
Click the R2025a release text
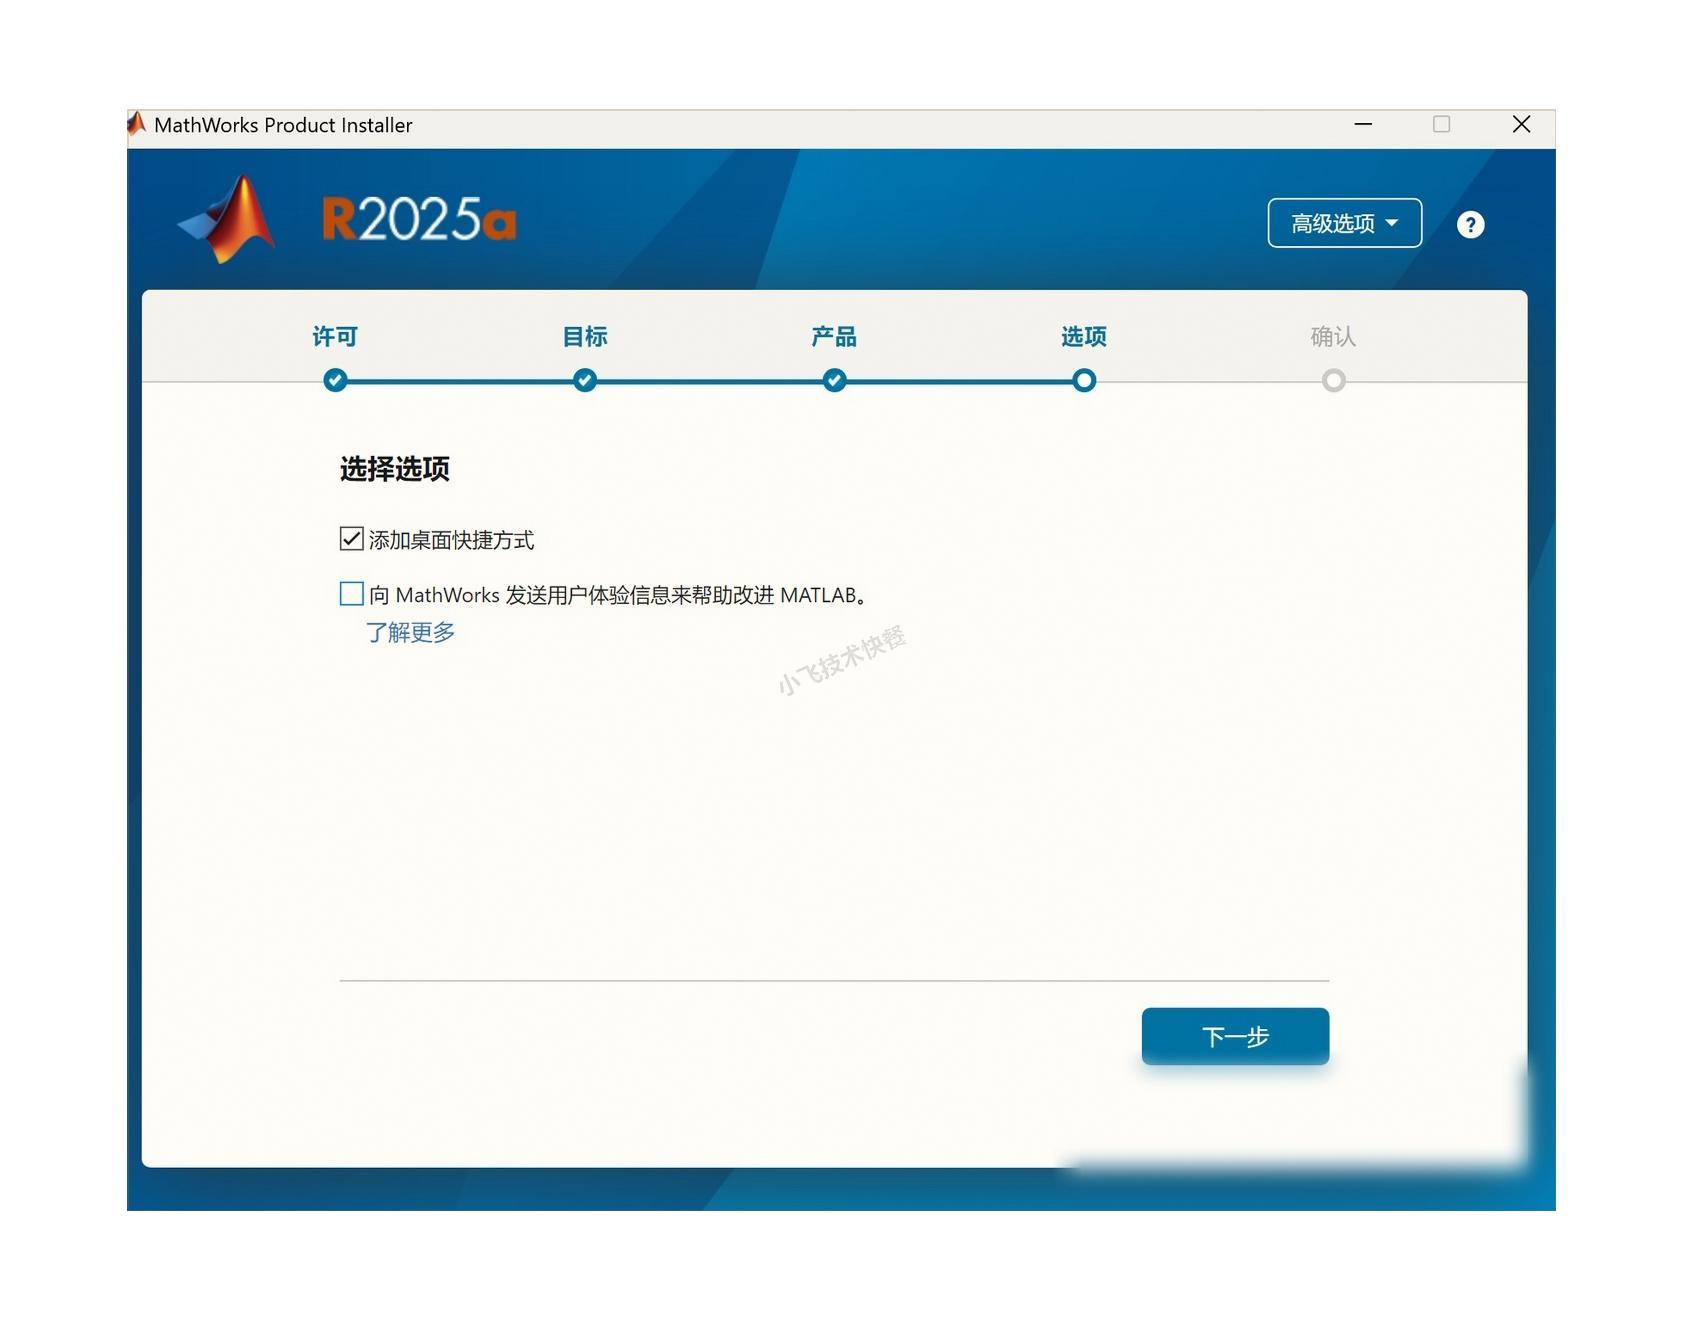419,219
